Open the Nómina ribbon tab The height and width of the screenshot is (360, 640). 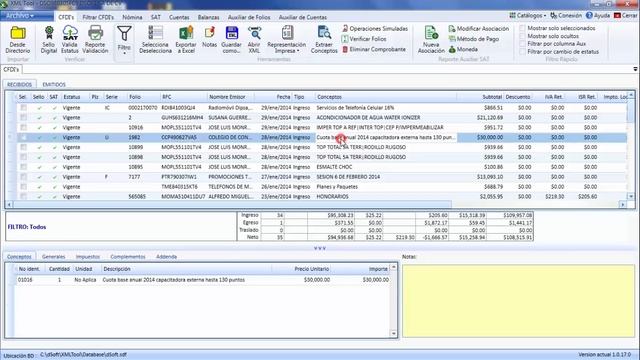pos(132,17)
